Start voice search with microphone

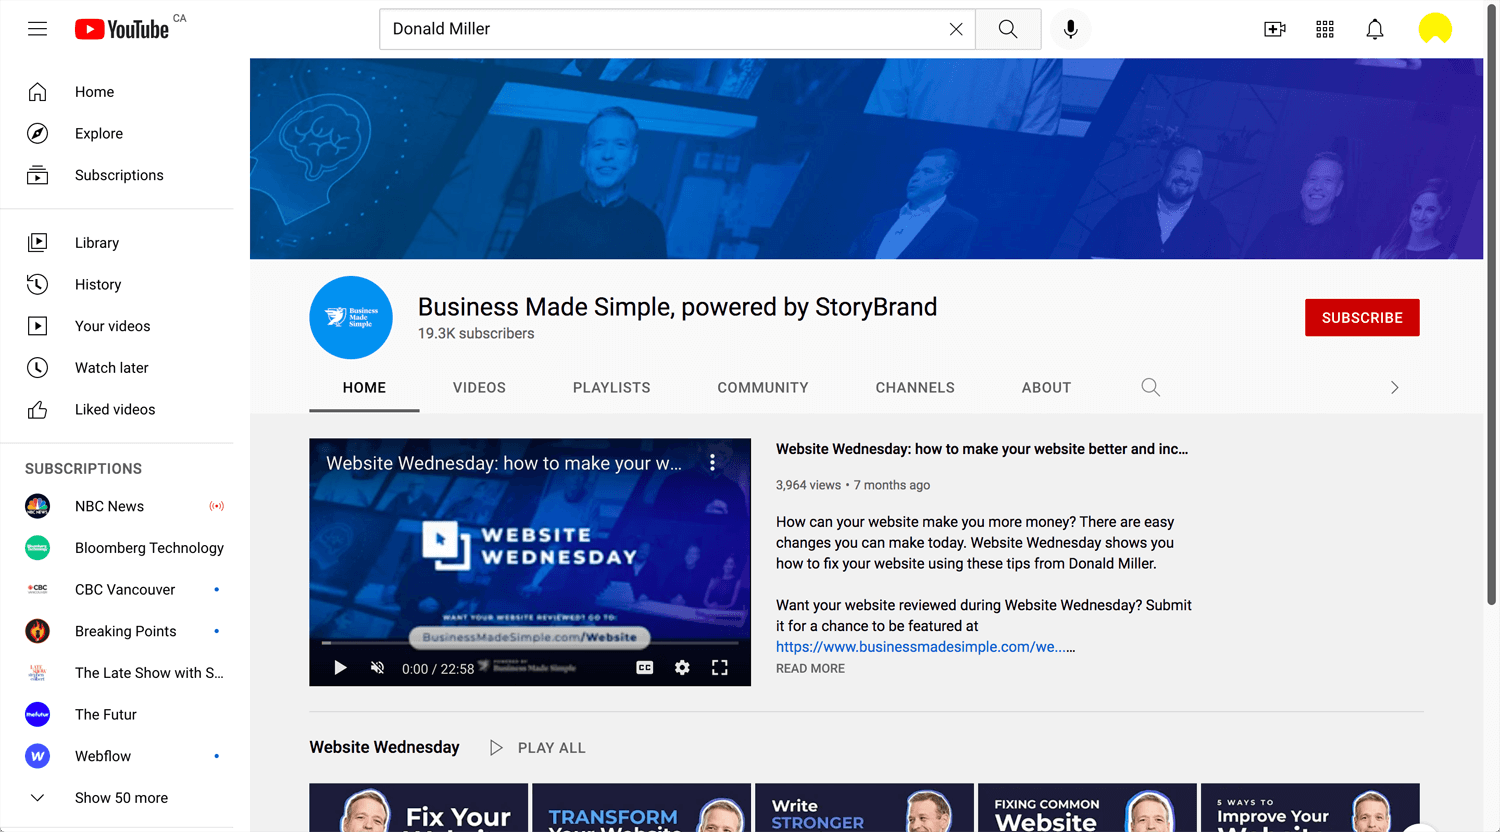(x=1070, y=29)
